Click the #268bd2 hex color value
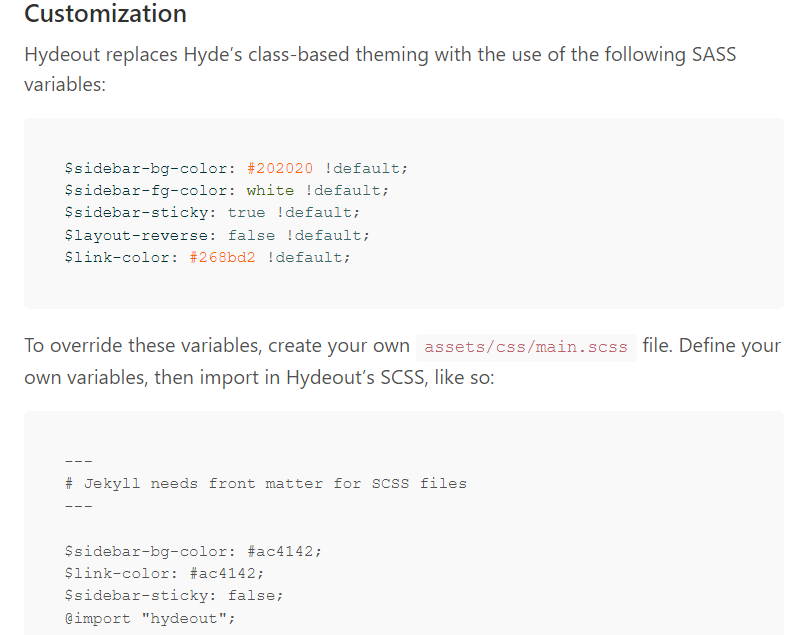Image resolution: width=787 pixels, height=635 pixels. click(x=222, y=257)
